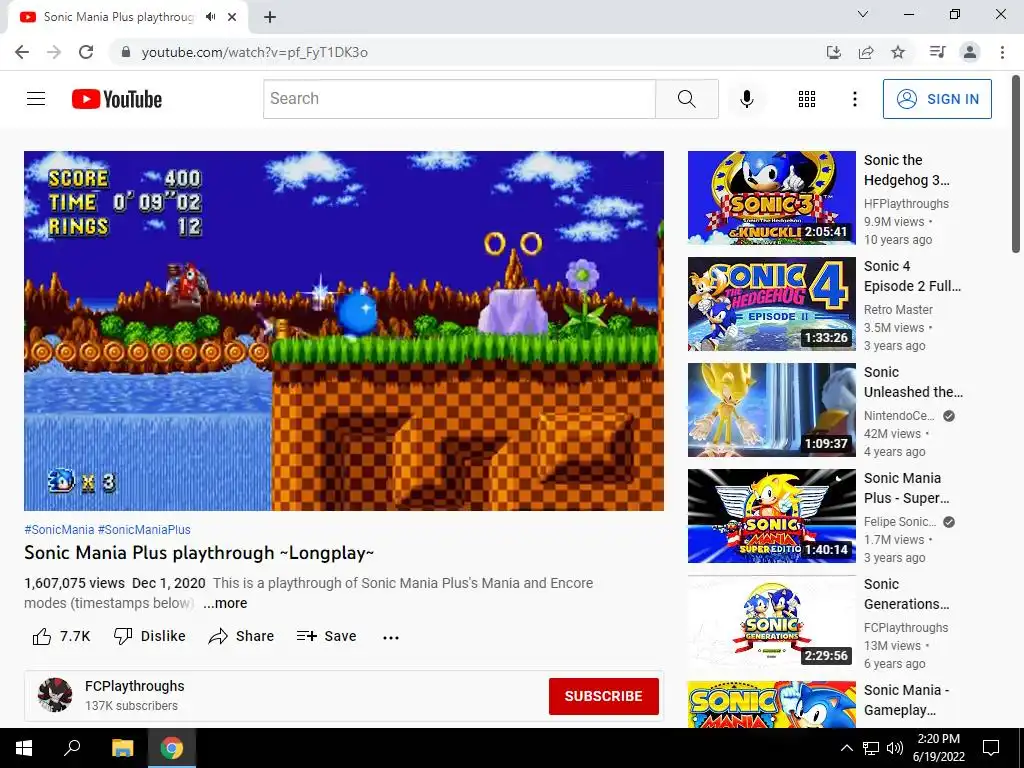
Task: Share the Sonic Mania Plus video
Action: coord(241,636)
